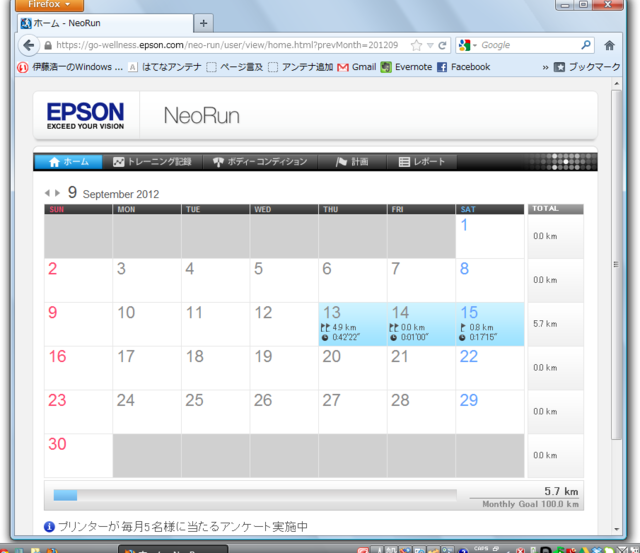This screenshot has height=553, width=640.
Task: Click the padlock site identity icon
Action: pyautogui.click(x=48, y=45)
